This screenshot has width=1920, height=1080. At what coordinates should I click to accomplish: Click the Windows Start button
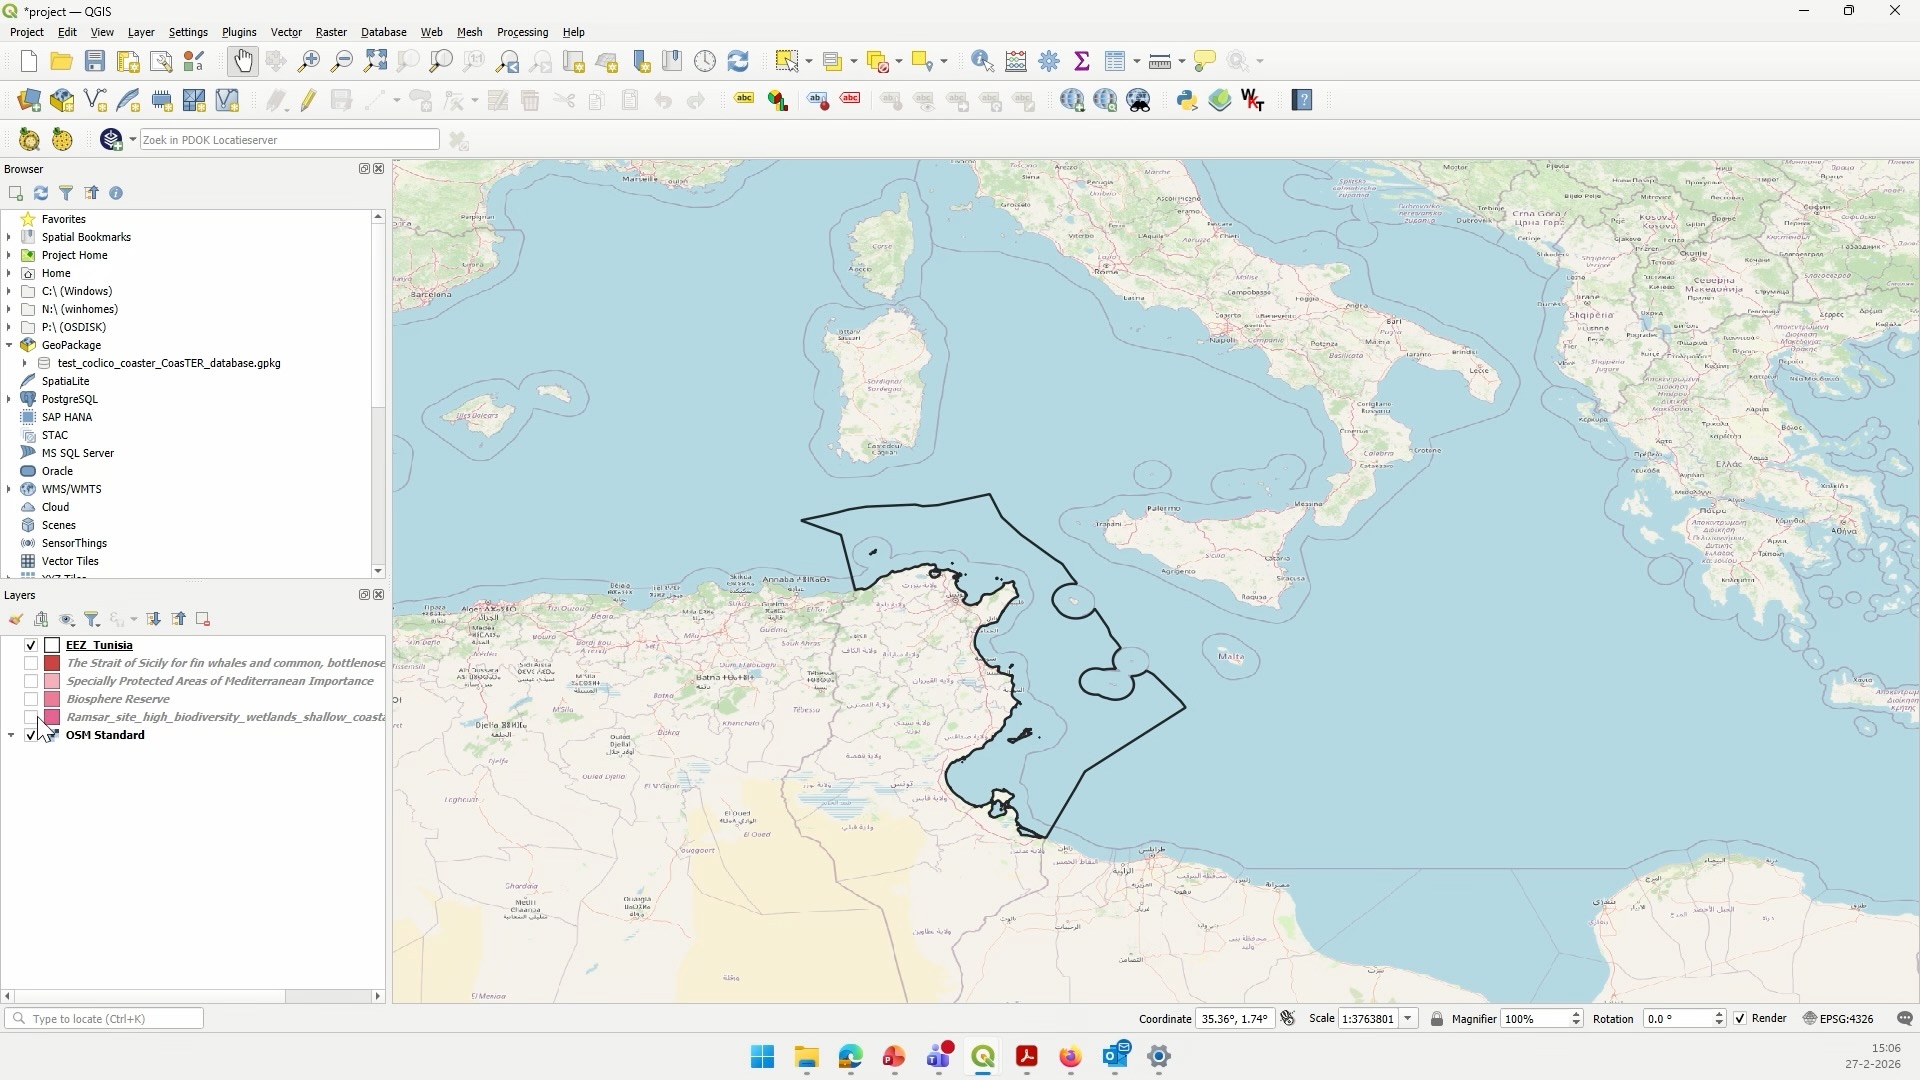point(762,1057)
